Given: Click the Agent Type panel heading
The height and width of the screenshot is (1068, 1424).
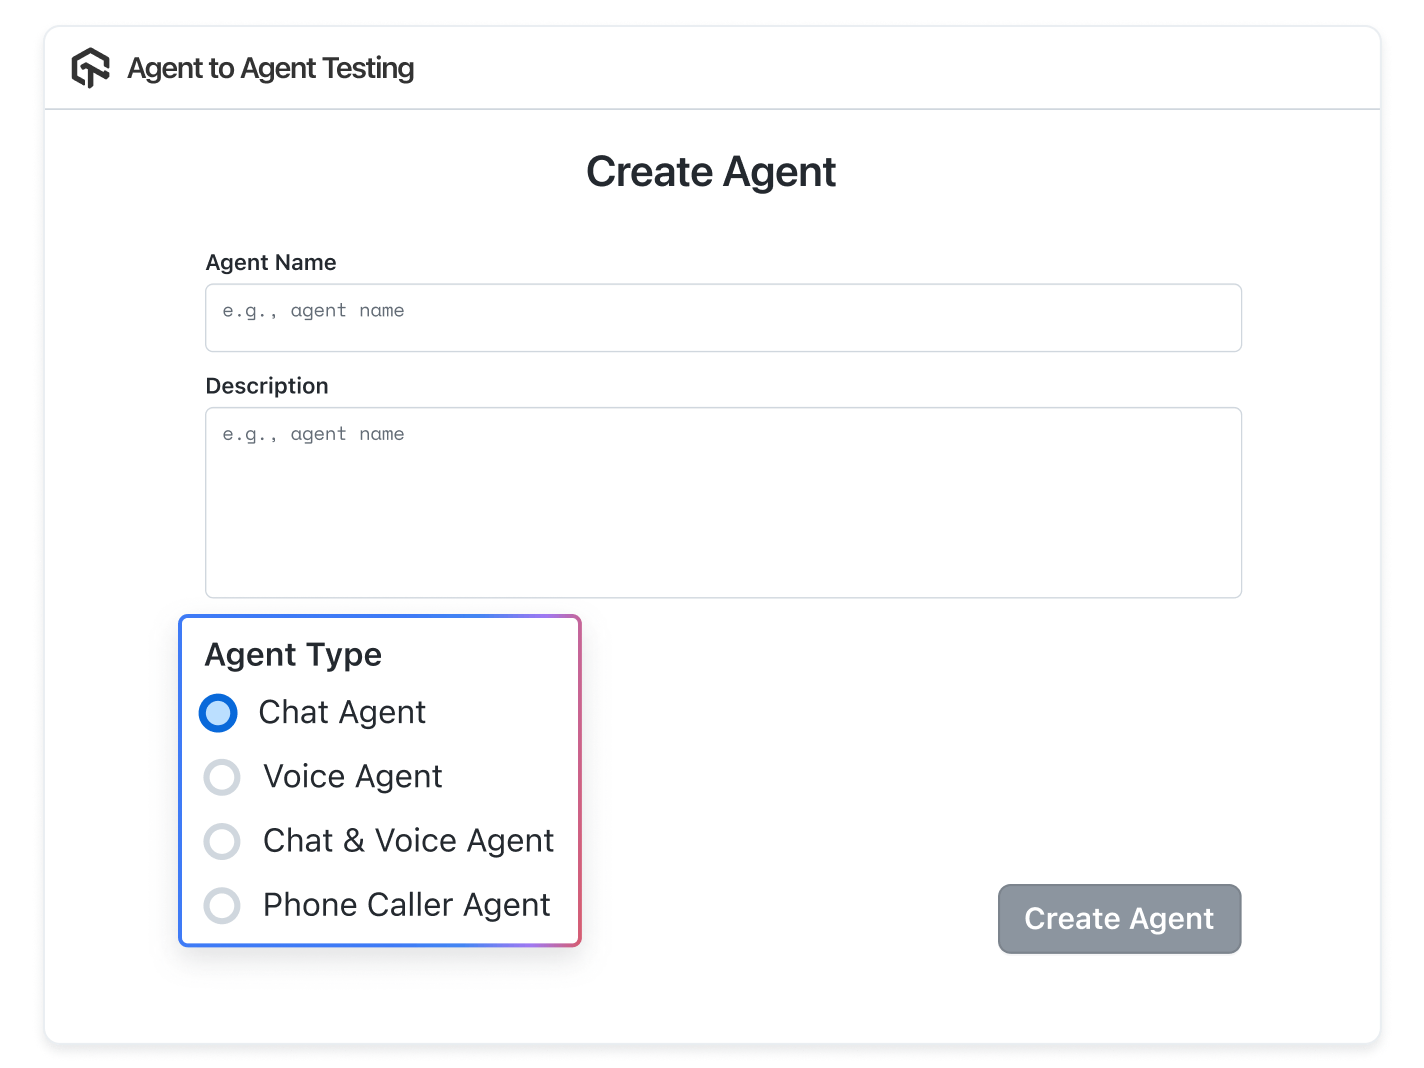Looking at the screenshot, I should point(293,654).
